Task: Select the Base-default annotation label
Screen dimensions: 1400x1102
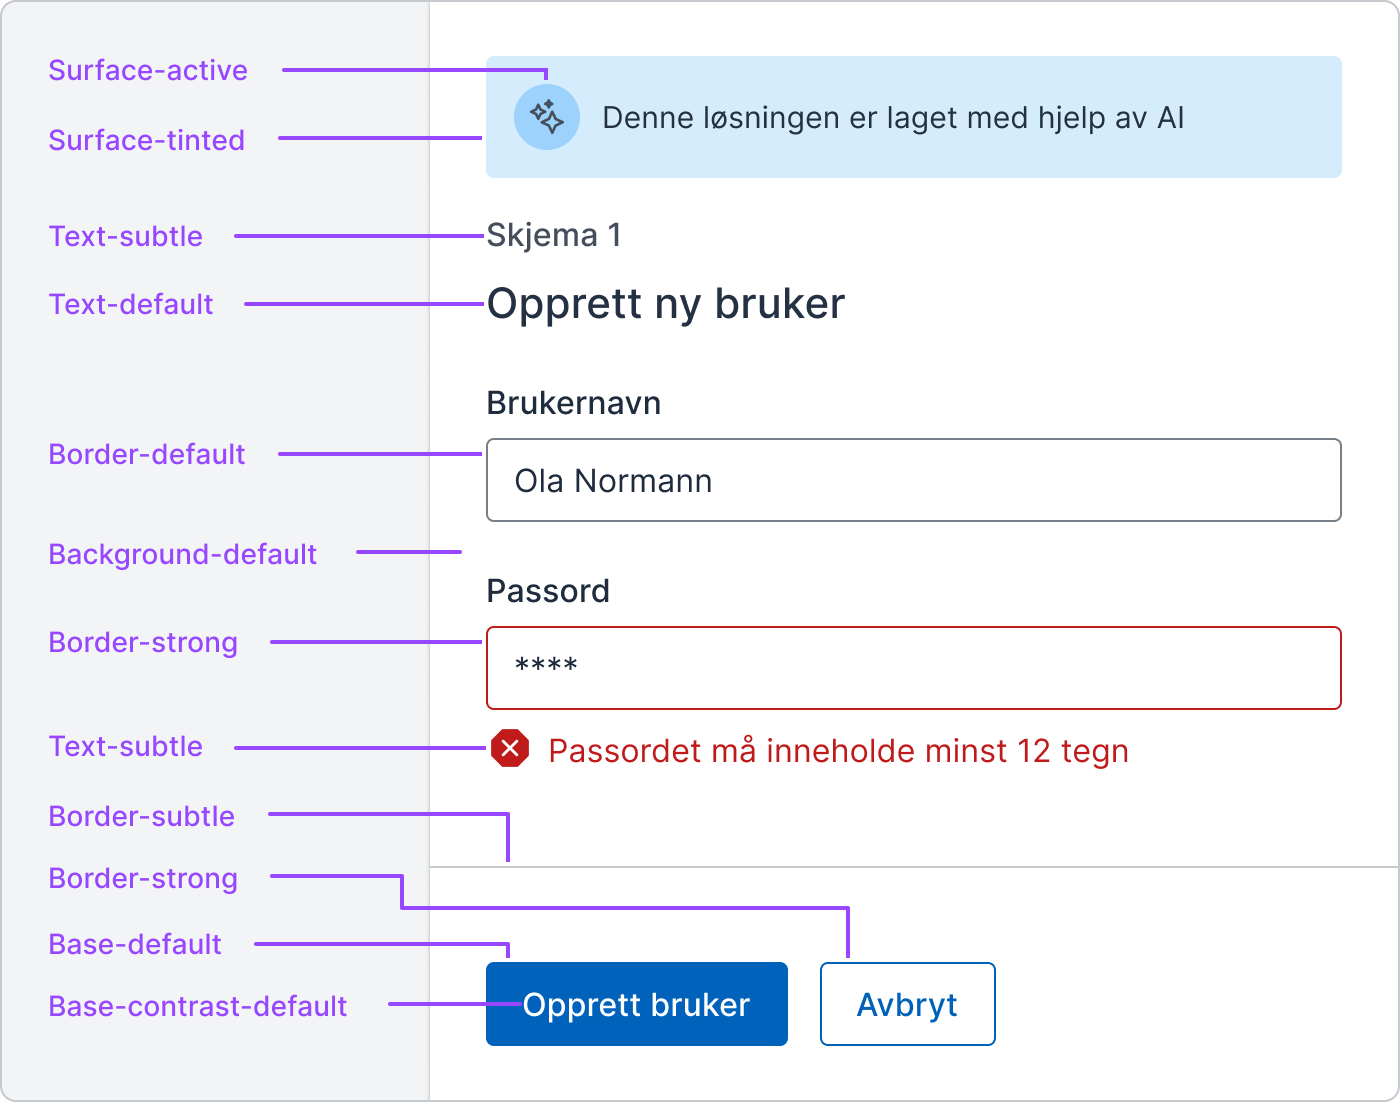Action: [135, 944]
